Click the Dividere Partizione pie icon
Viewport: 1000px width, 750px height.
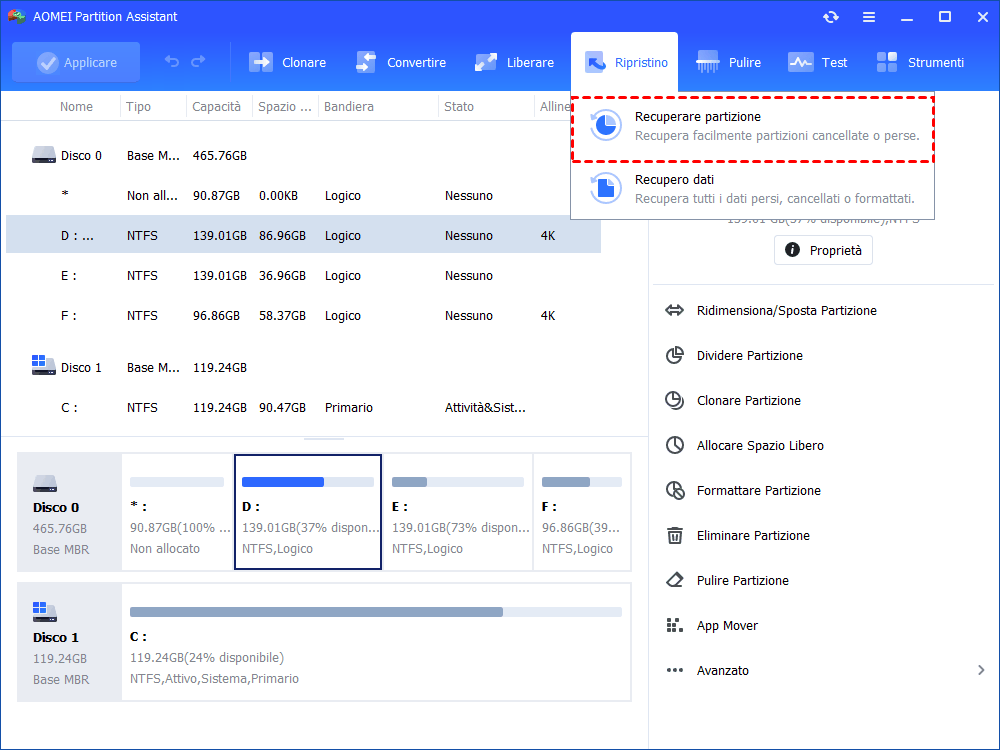675,355
